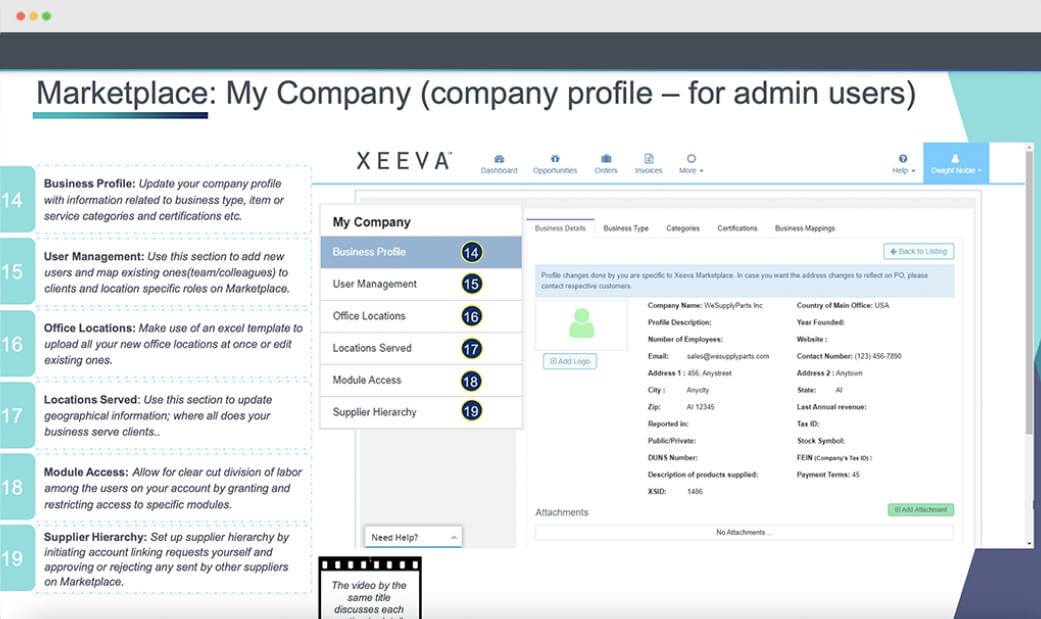Viewport: 1041px width, 619px height.
Task: Click the XEEVA logo
Action: click(x=404, y=161)
